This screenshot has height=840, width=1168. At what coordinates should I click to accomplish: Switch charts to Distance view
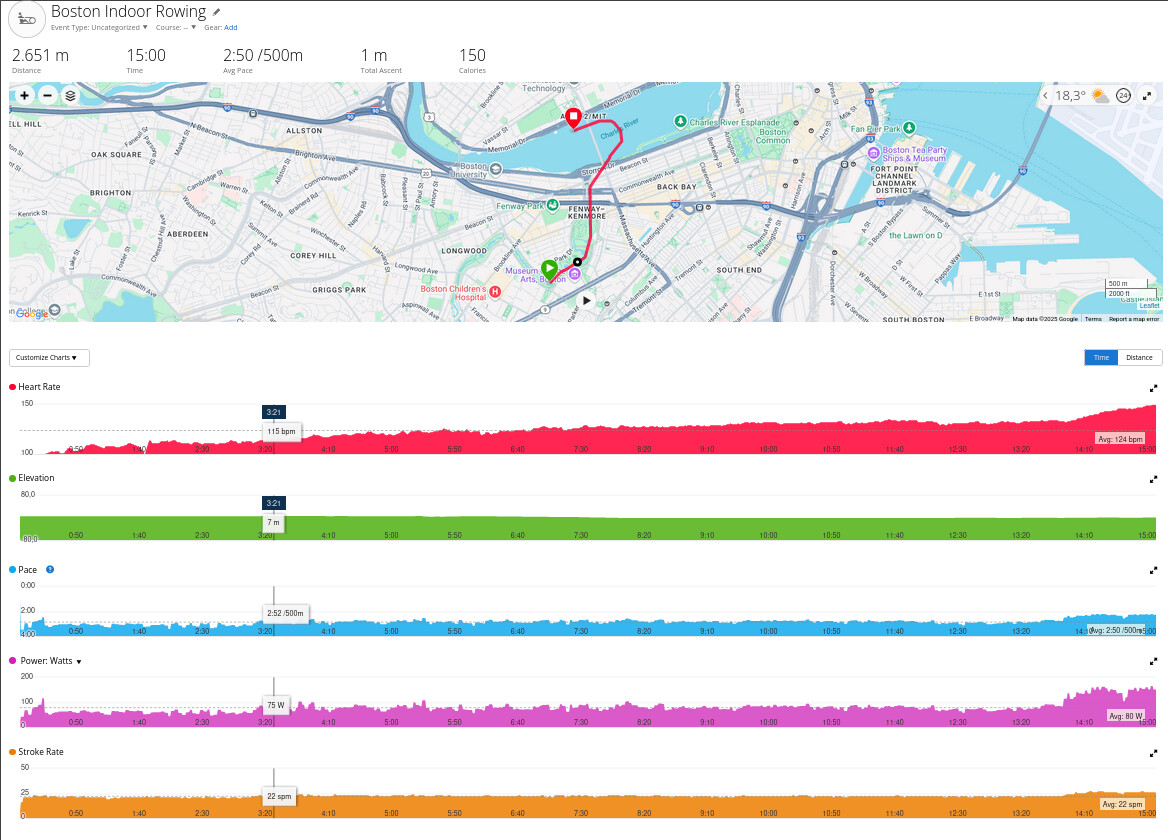1139,357
